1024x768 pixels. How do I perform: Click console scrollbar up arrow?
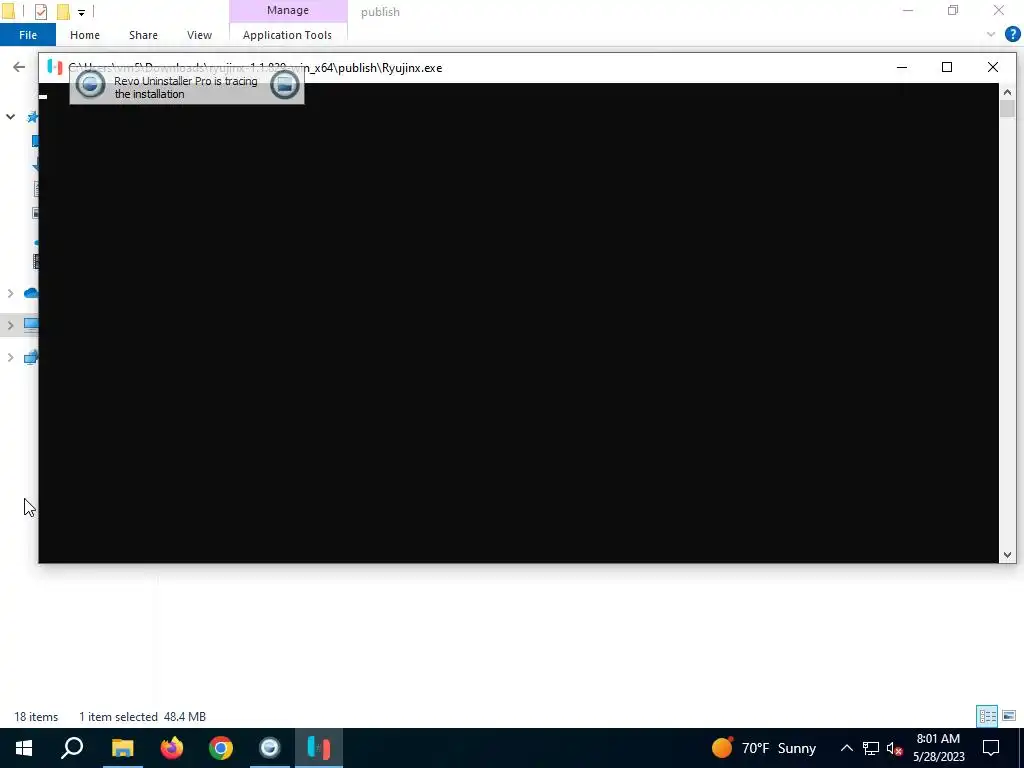(x=1007, y=92)
